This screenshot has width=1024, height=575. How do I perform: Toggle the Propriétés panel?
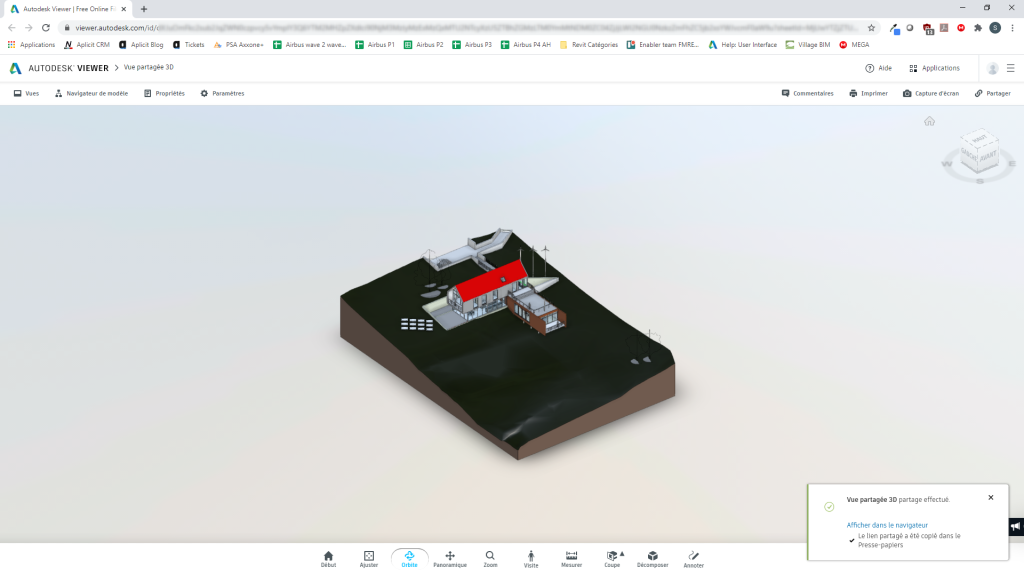[x=164, y=93]
